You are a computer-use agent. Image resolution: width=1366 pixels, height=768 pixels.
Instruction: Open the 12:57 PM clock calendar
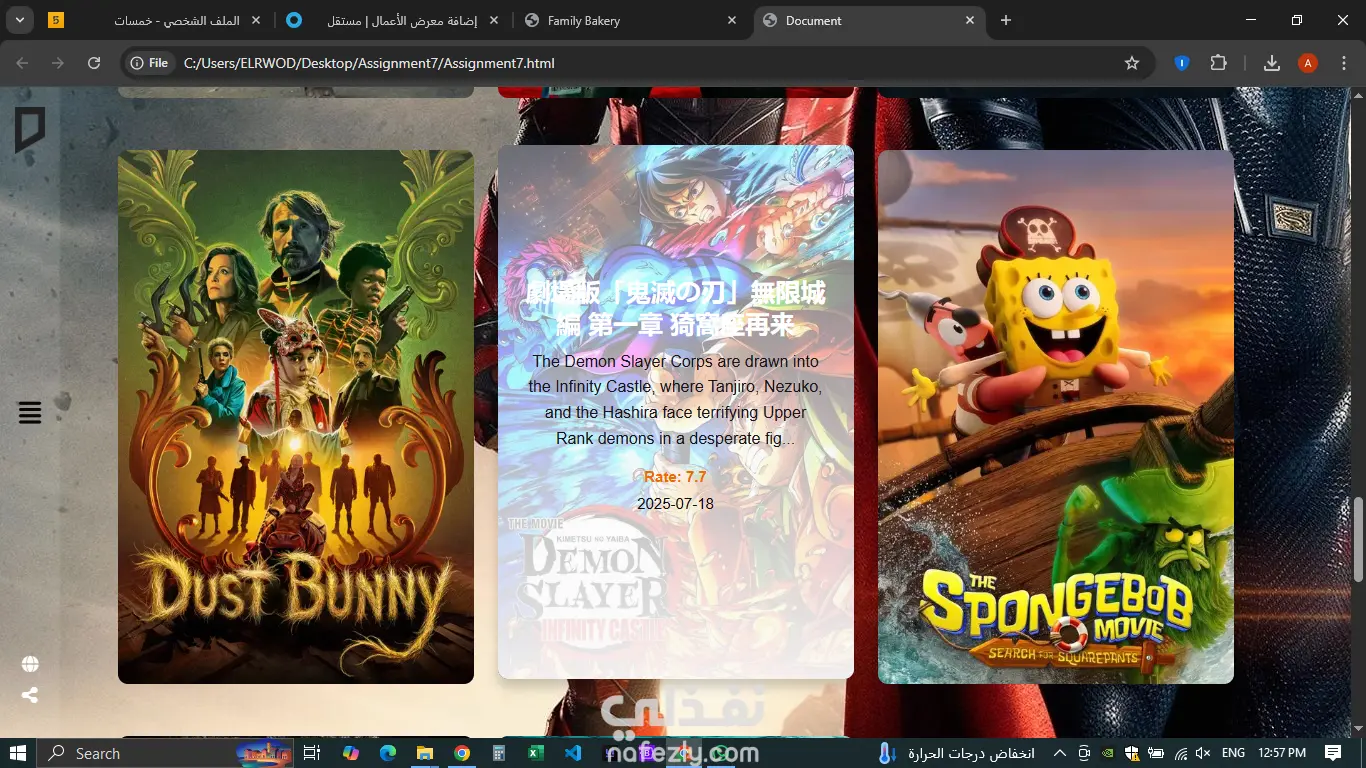(x=1282, y=753)
